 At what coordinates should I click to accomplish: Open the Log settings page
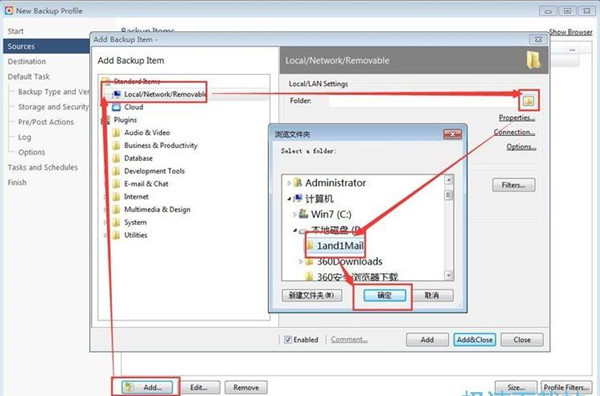(24, 137)
